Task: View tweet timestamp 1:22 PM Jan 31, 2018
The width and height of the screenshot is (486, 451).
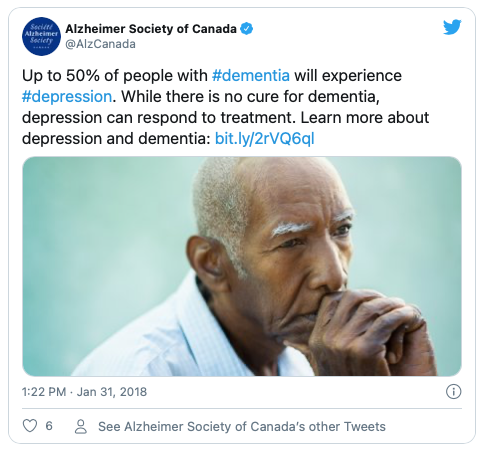Action: click(x=84, y=392)
